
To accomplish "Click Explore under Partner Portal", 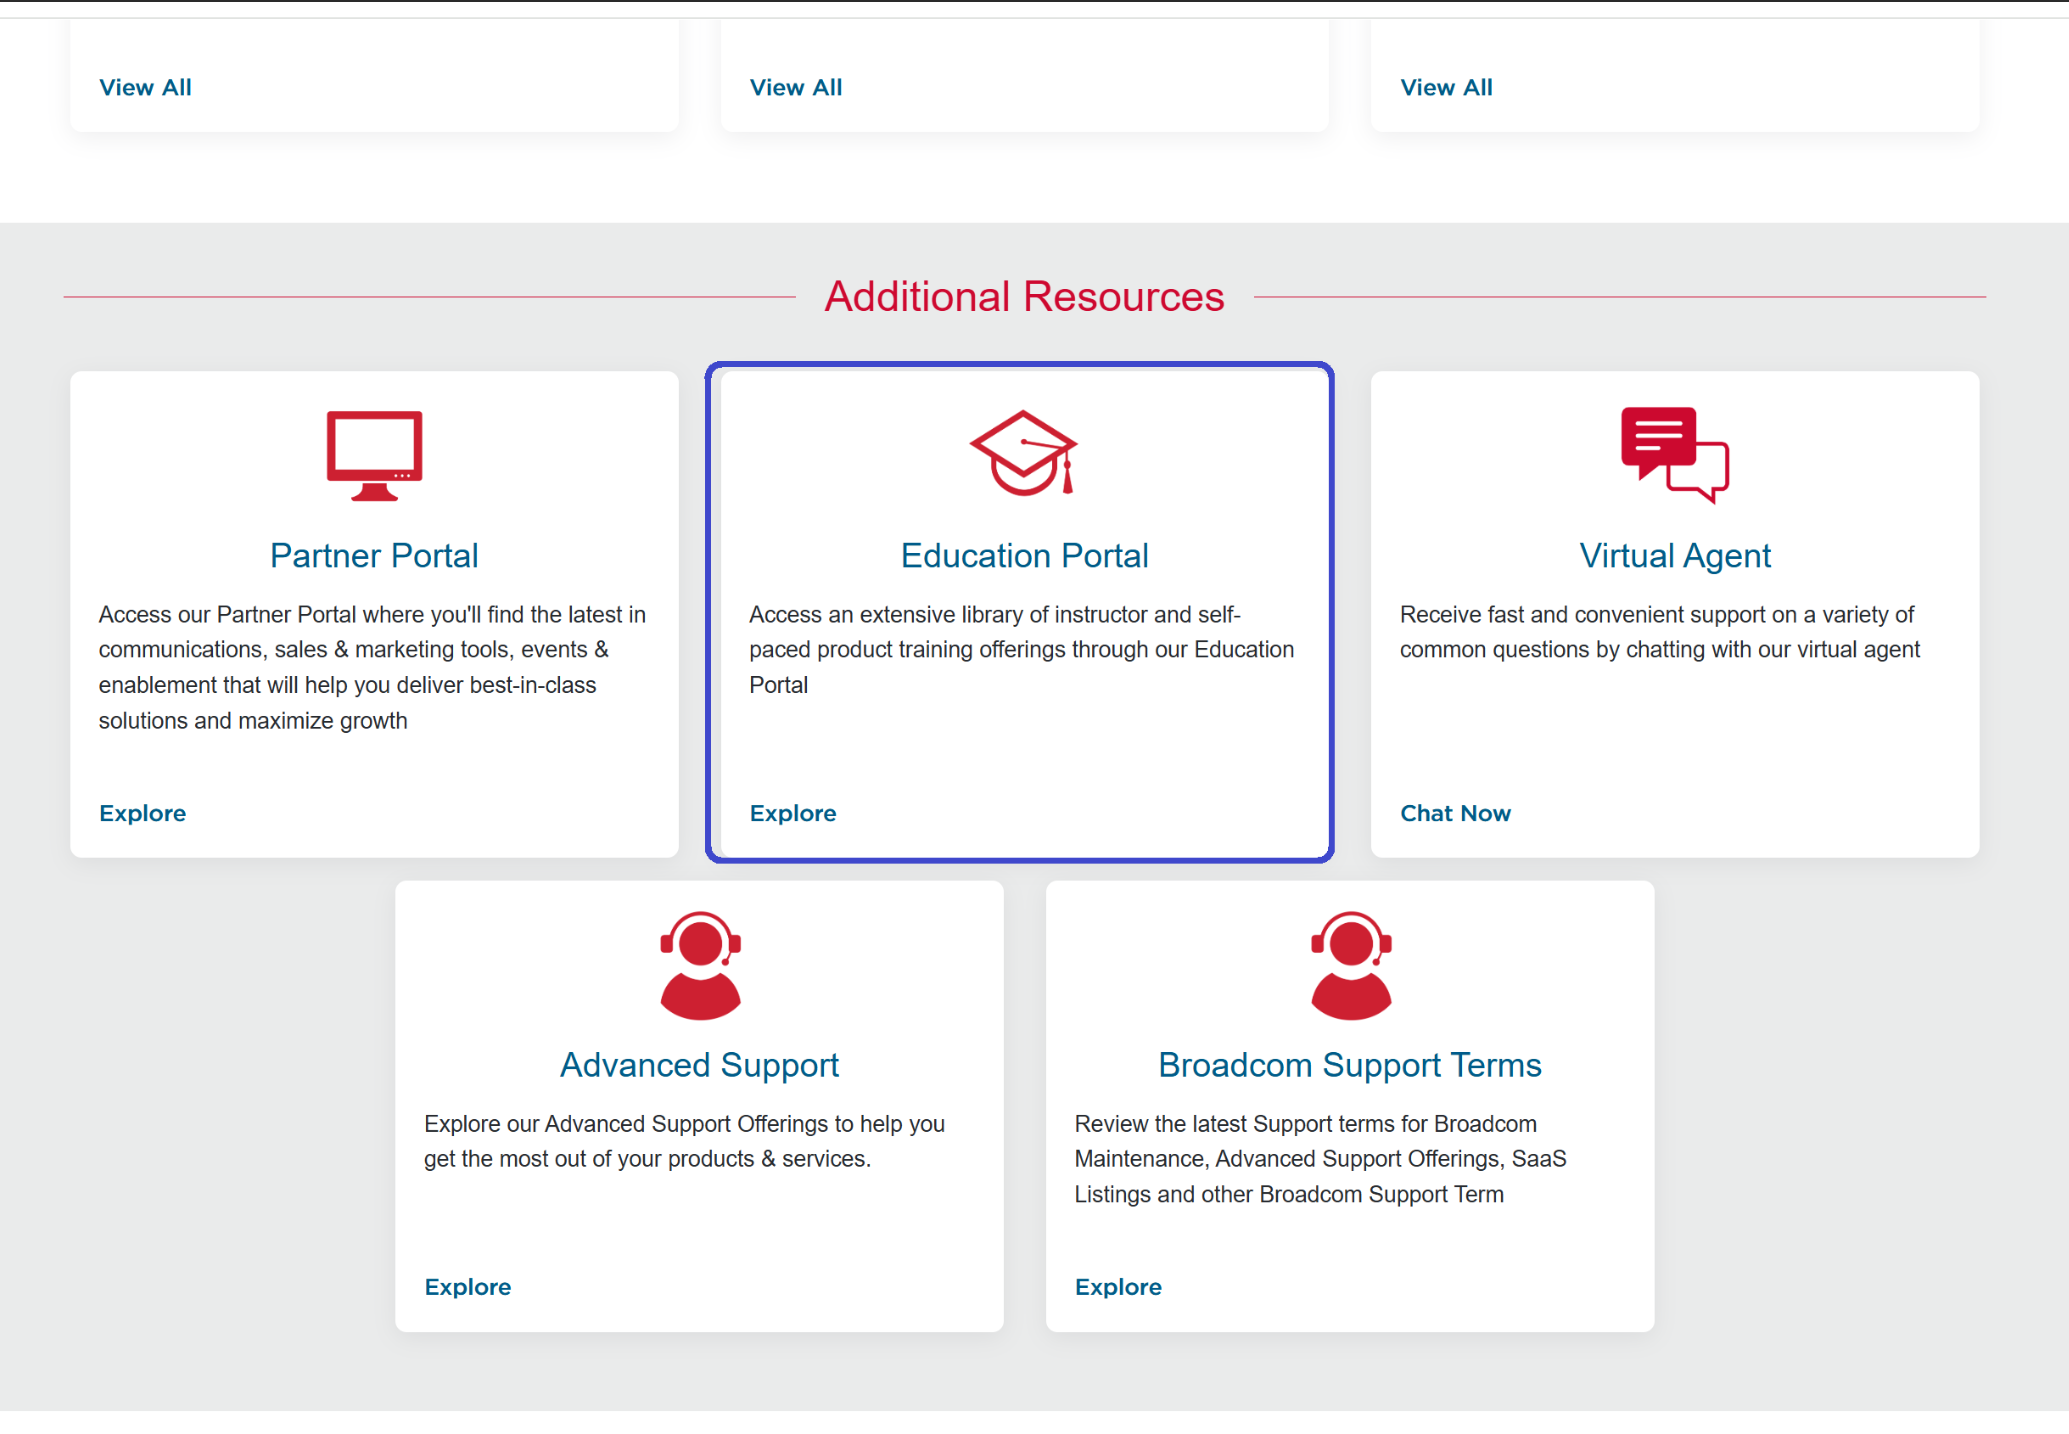I will 142,813.
